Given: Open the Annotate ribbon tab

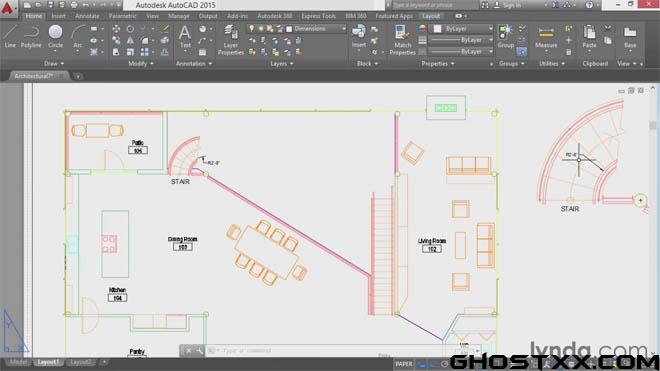Looking at the screenshot, I should pyautogui.click(x=87, y=16).
